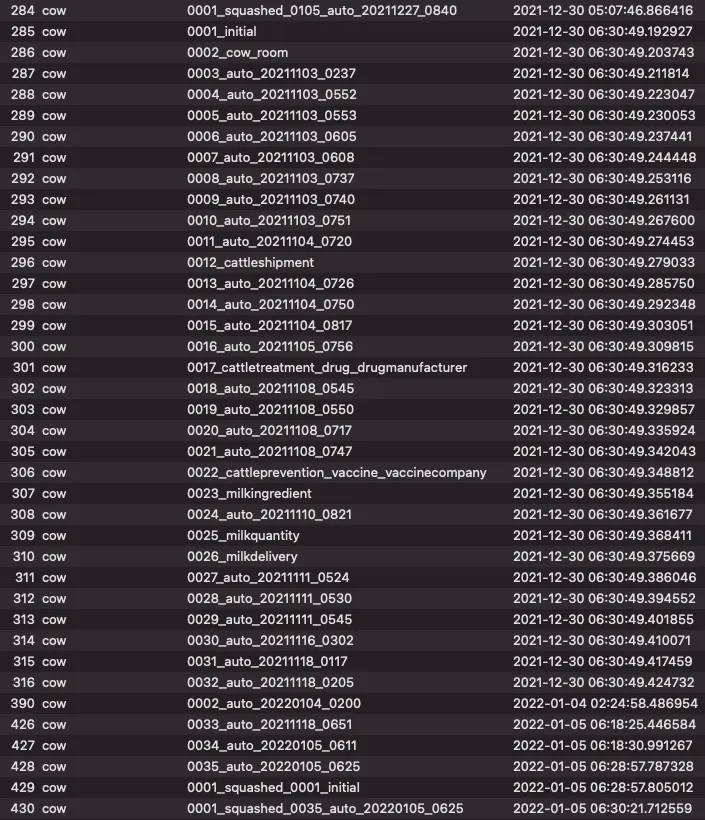Click 0017_cattletreatment_drug_drugmanufacturer cell
The height and width of the screenshot is (820, 705).
[x=327, y=367]
